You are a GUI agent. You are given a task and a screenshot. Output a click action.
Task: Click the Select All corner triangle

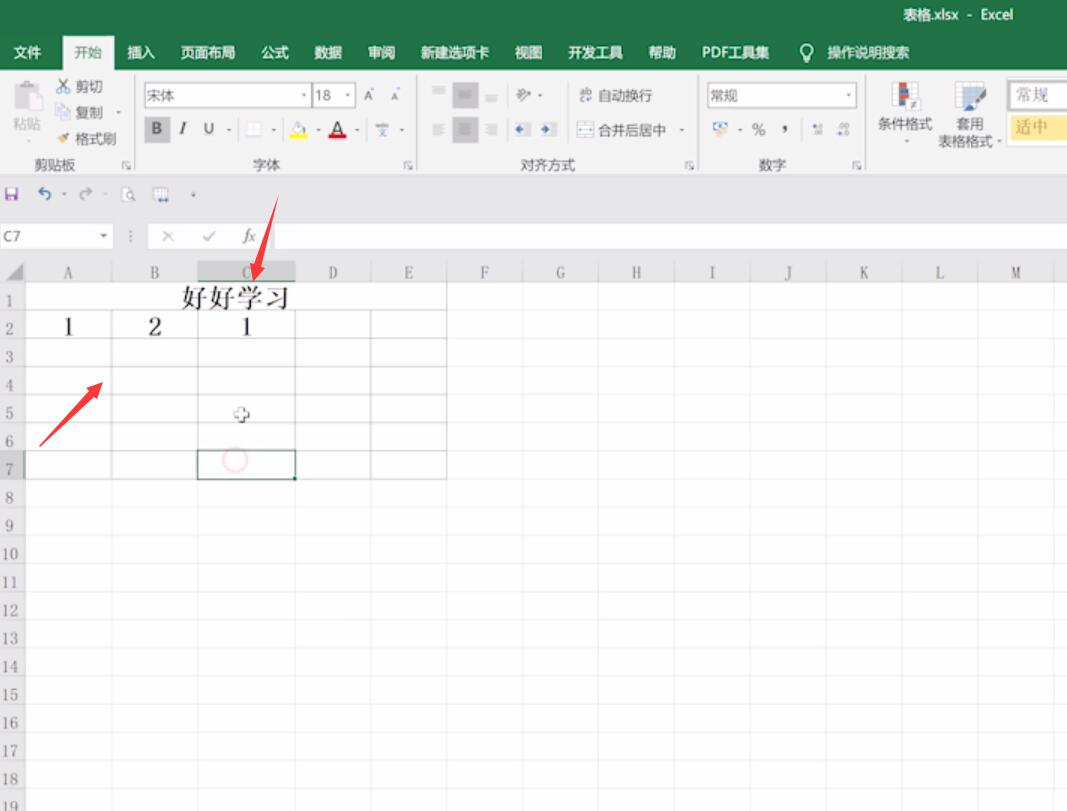(15, 273)
